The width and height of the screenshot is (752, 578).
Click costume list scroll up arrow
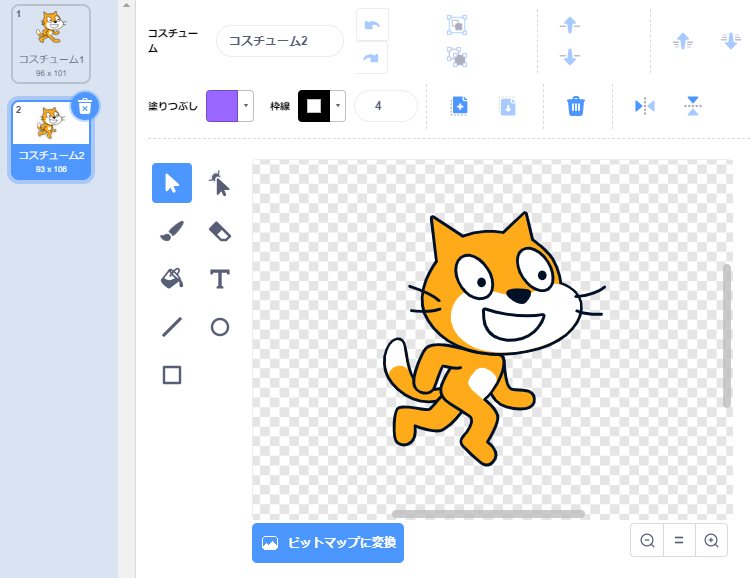[x=126, y=6]
